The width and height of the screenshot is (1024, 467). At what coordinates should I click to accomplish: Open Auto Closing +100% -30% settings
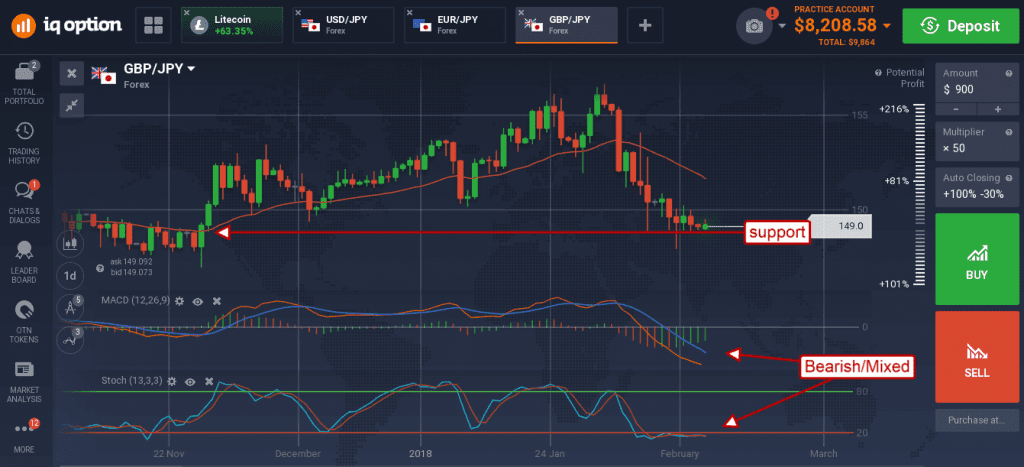977,186
